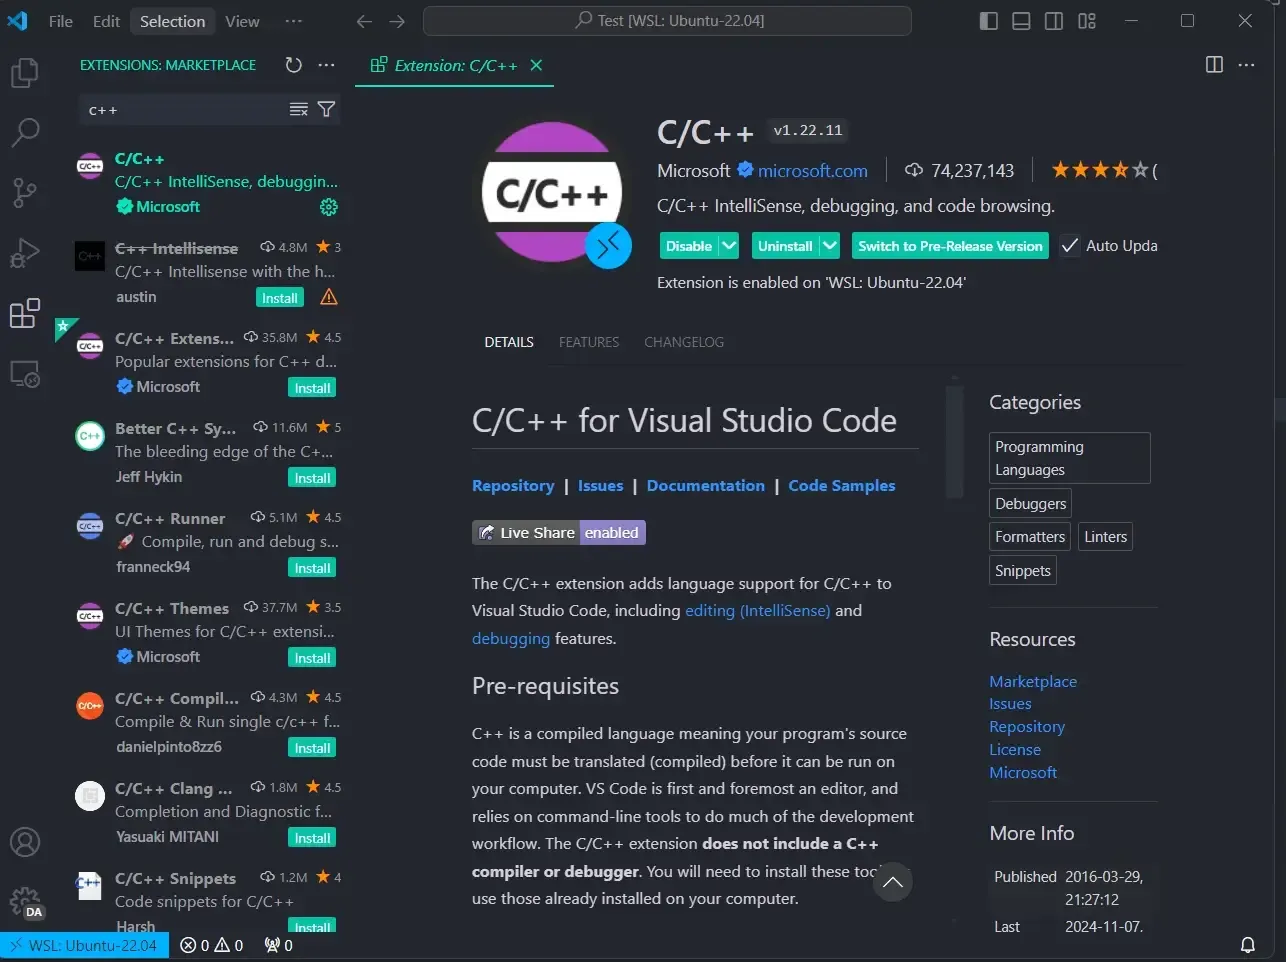Toggle the Auto Update checkbox

tap(1069, 245)
